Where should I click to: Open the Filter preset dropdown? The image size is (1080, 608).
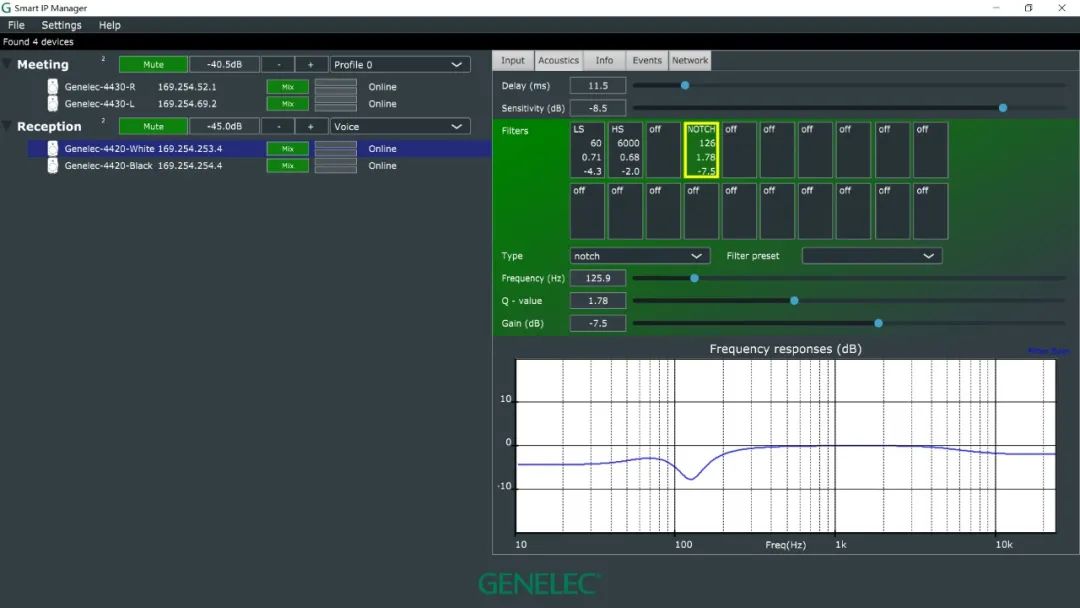pos(872,255)
